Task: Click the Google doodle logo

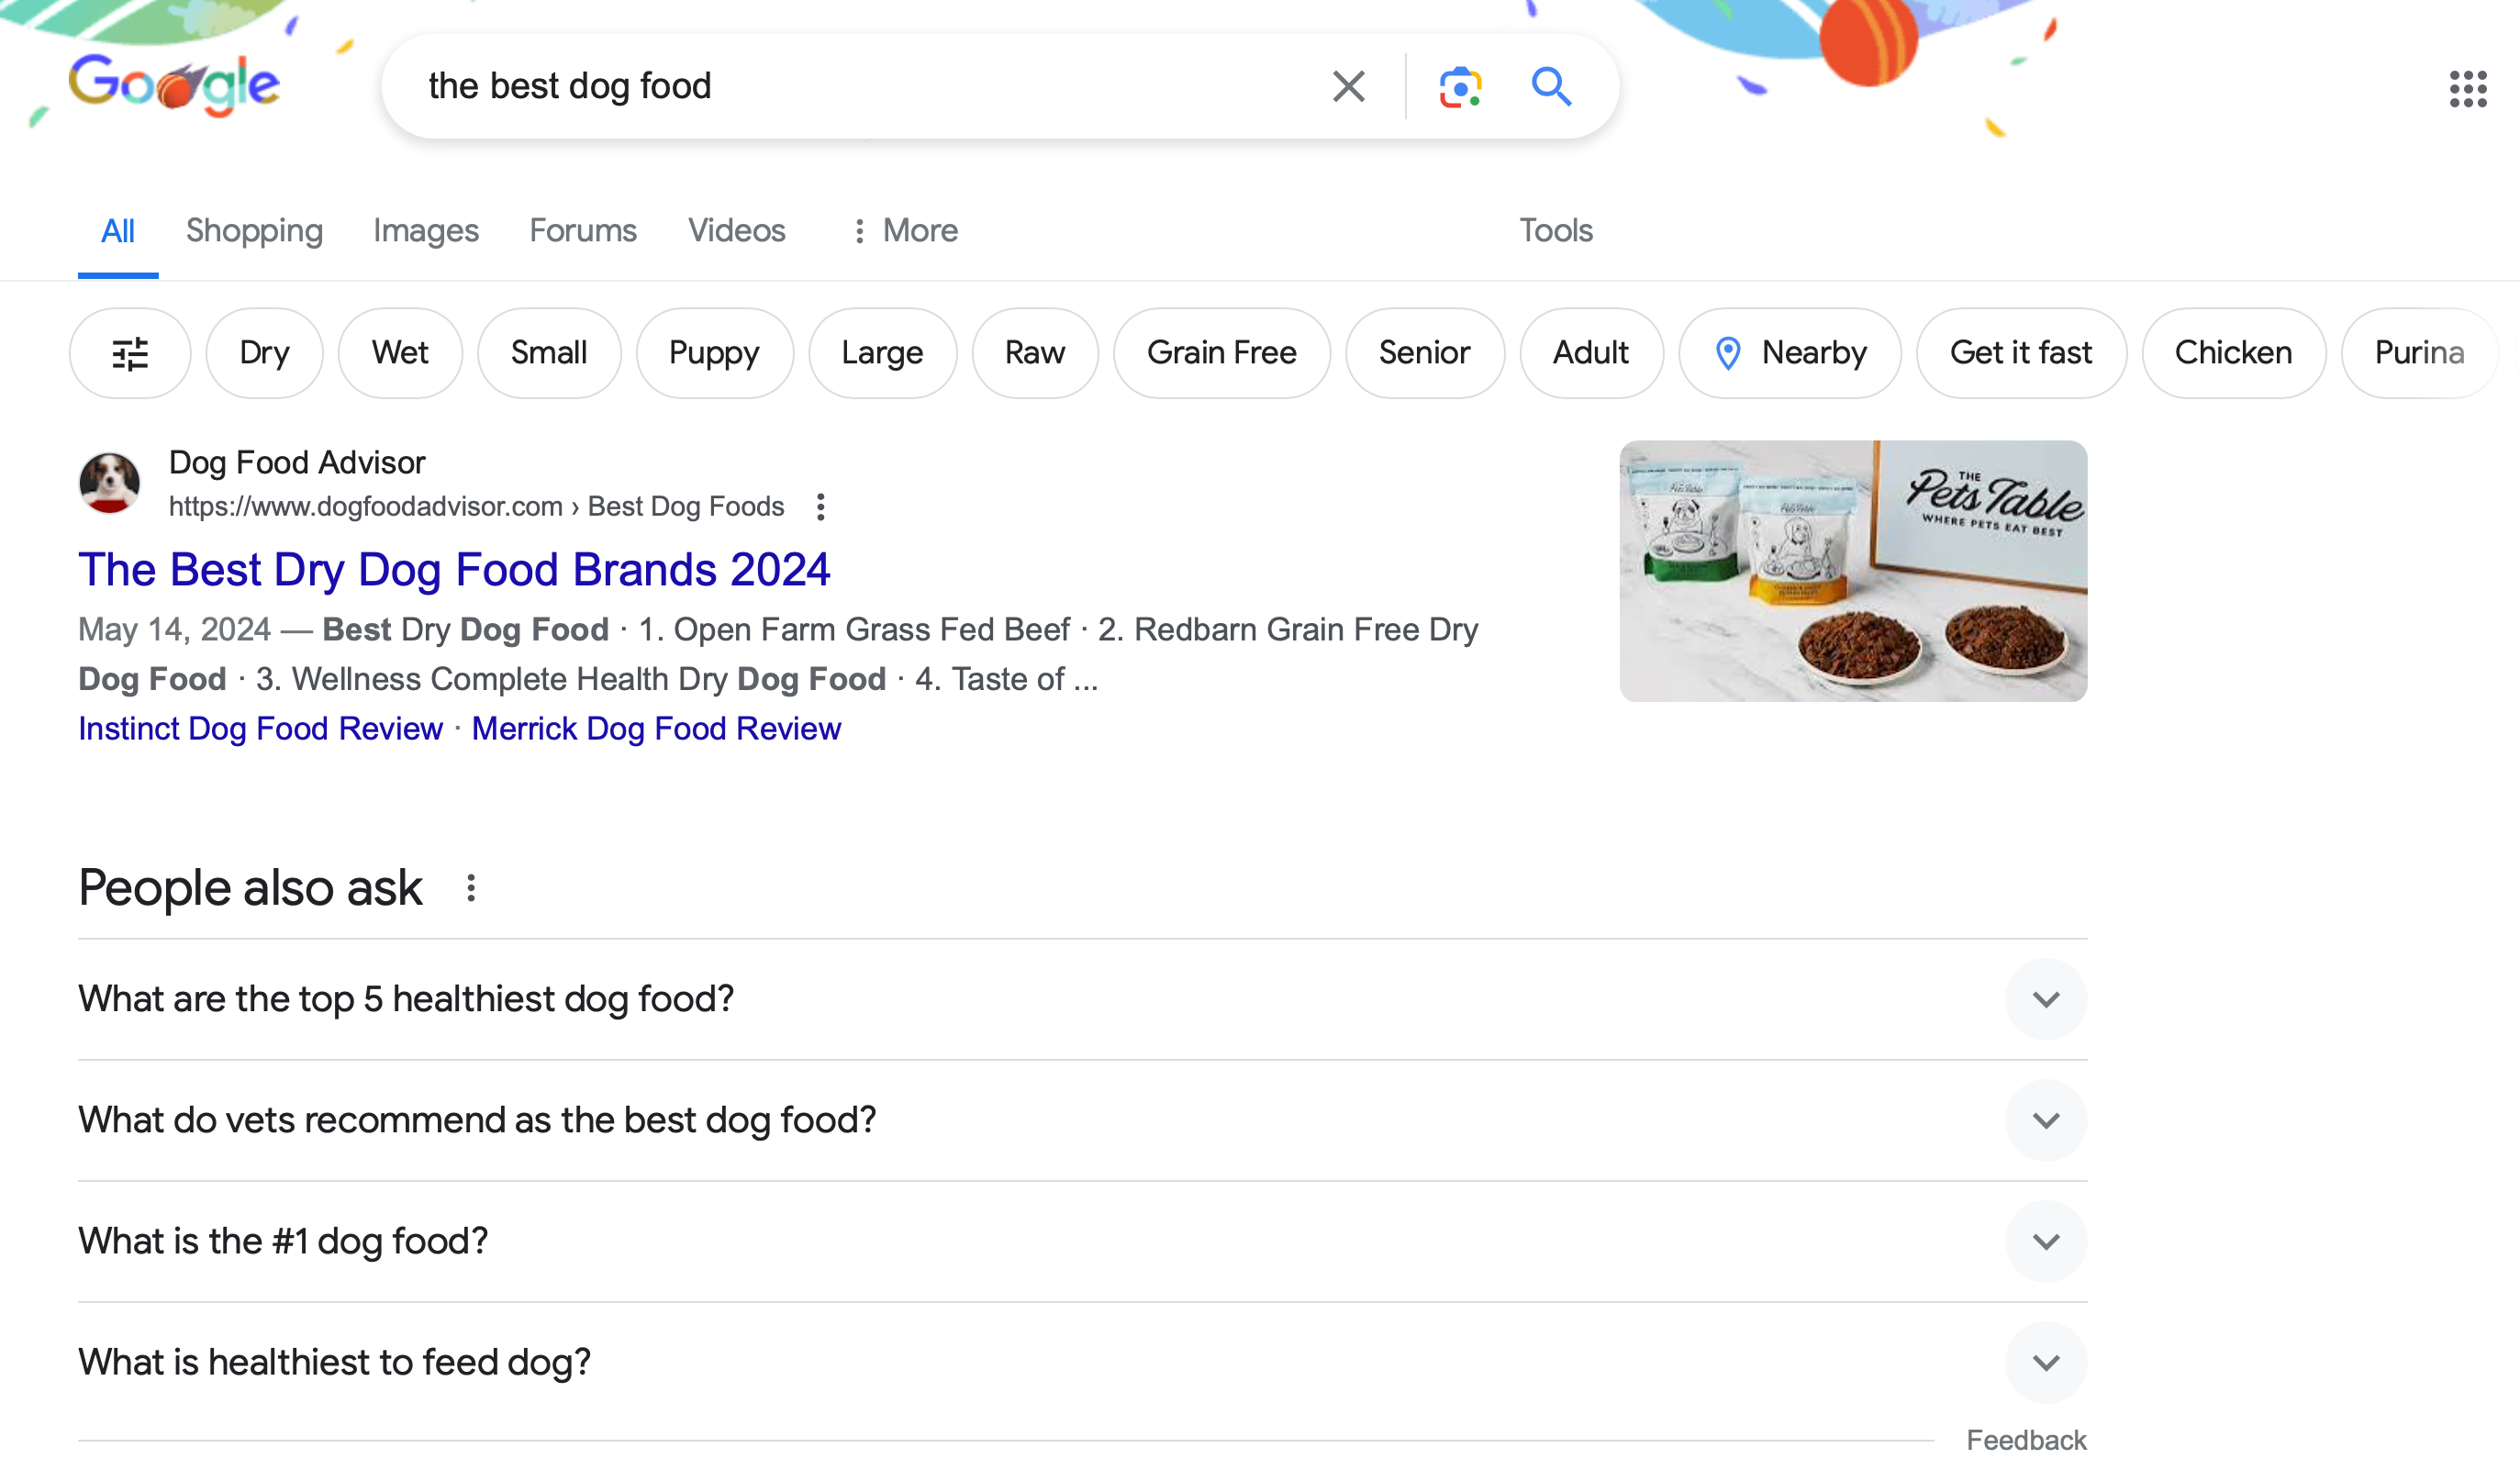Action: [x=174, y=85]
